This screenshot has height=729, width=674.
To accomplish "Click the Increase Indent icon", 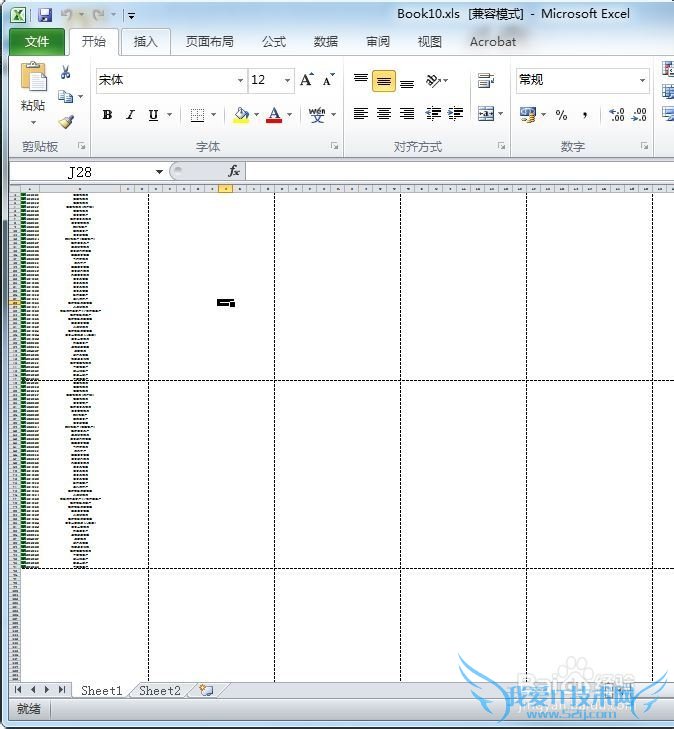I will click(456, 113).
